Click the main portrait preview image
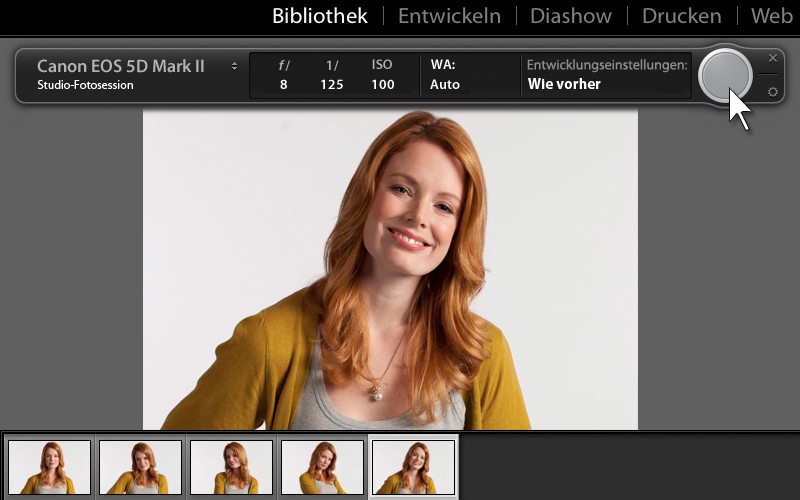Screen dimensions: 800x500 390,270
